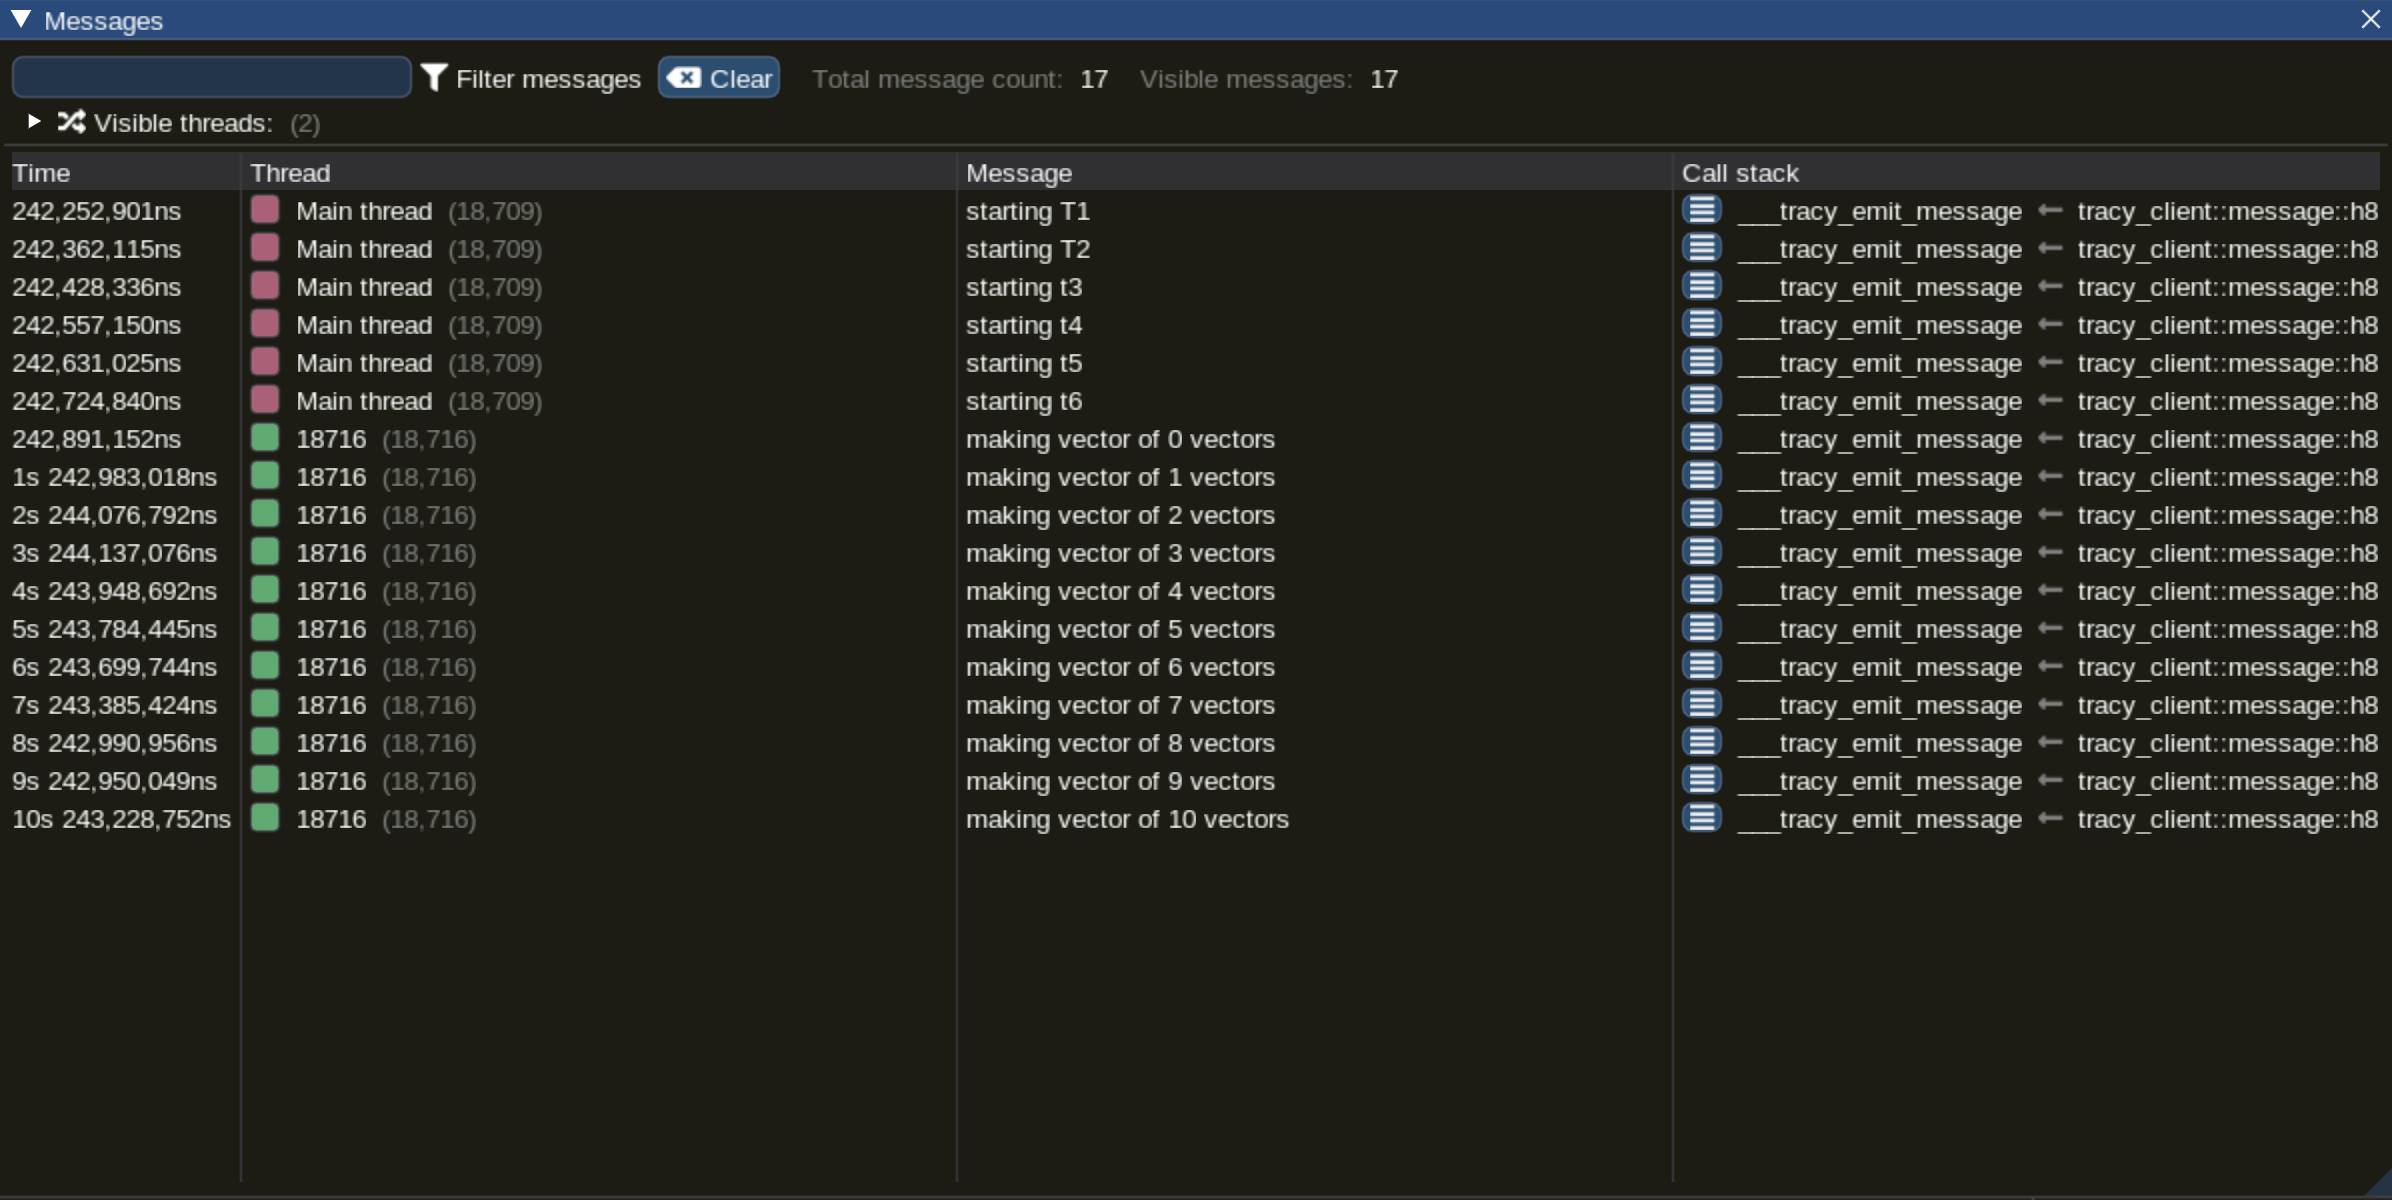Open call stack icon for 'making vector of 8 vectors'
Viewport: 2392px width, 1200px height.
1701,742
